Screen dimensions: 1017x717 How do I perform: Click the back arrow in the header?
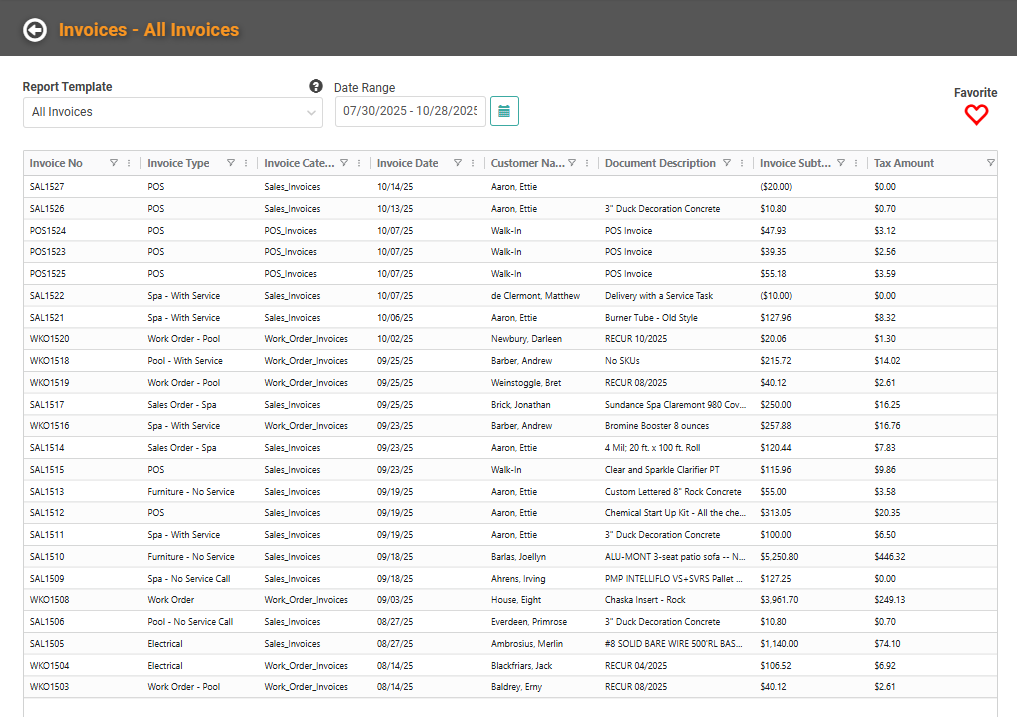[35, 30]
